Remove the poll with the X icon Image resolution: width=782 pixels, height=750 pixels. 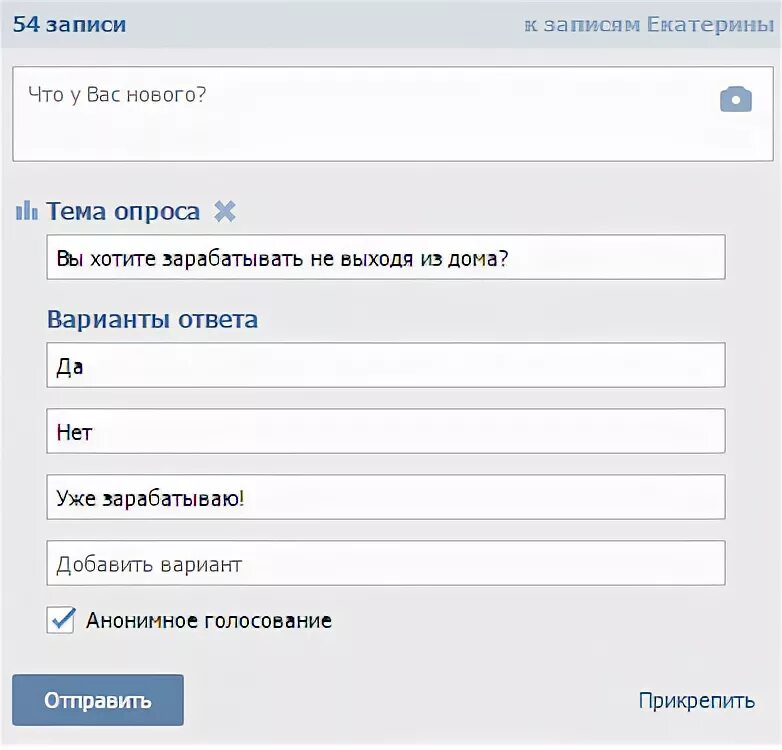(x=225, y=211)
